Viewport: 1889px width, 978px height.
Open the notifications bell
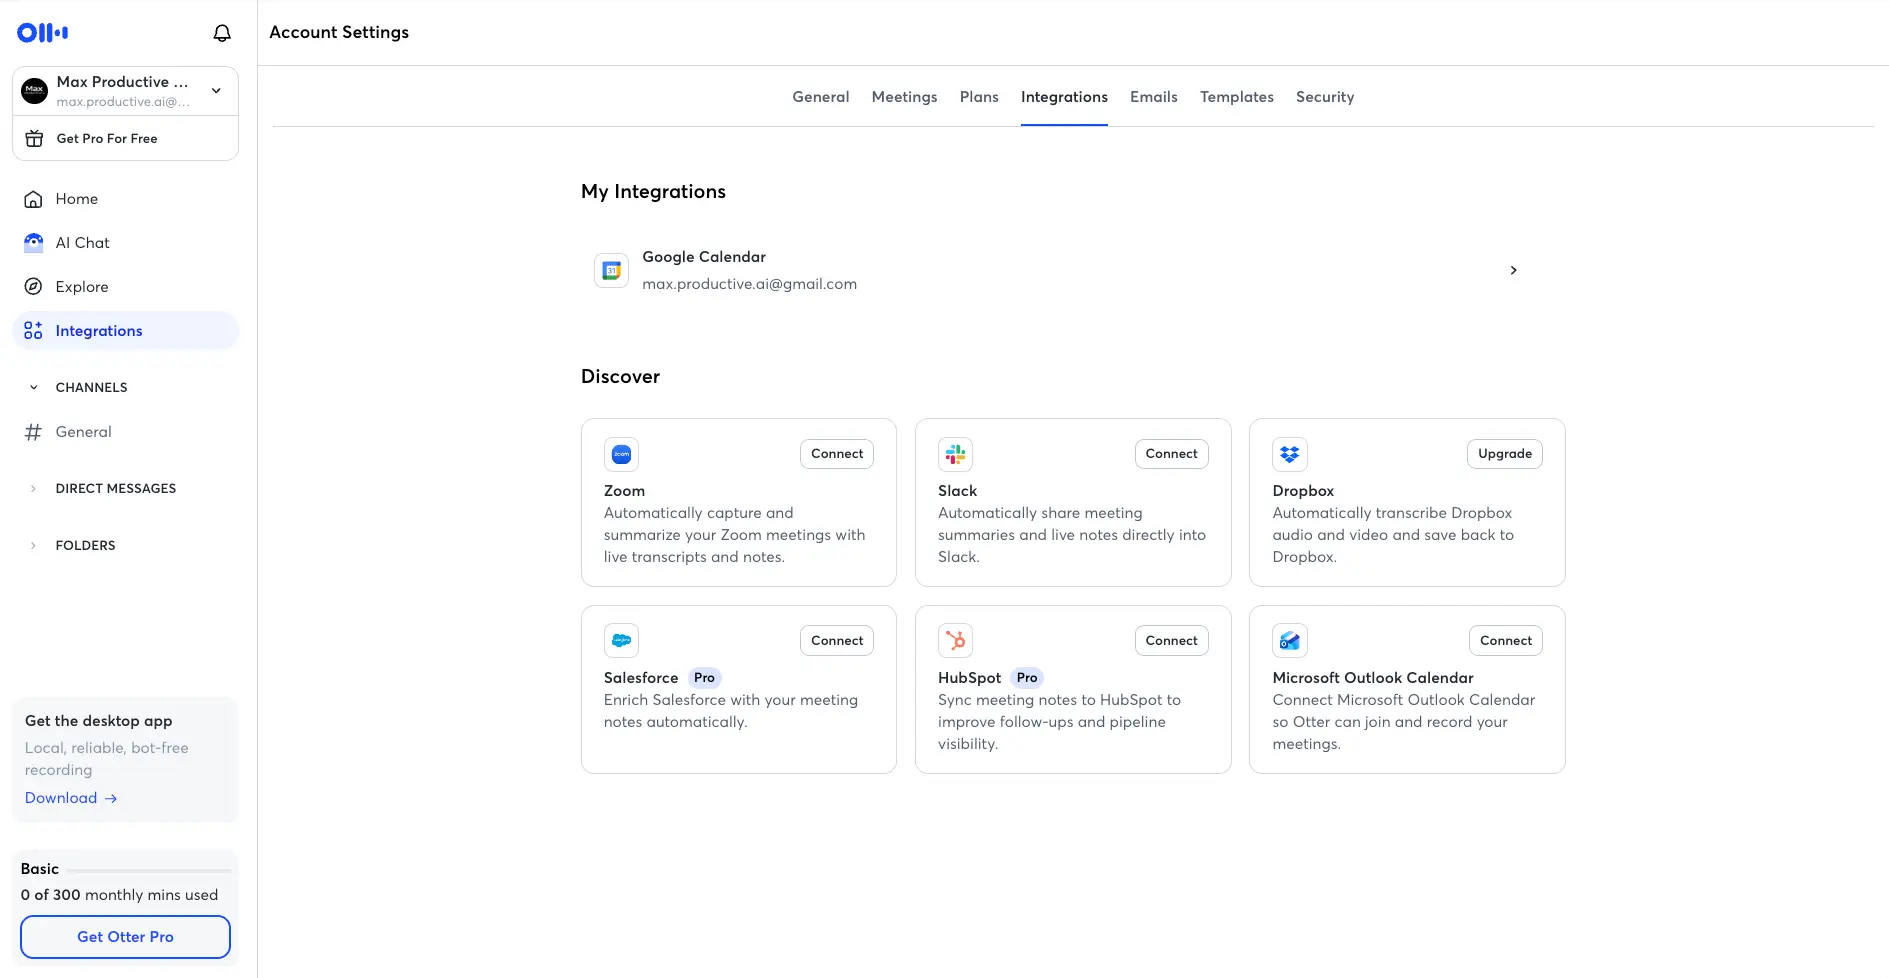[x=222, y=33]
